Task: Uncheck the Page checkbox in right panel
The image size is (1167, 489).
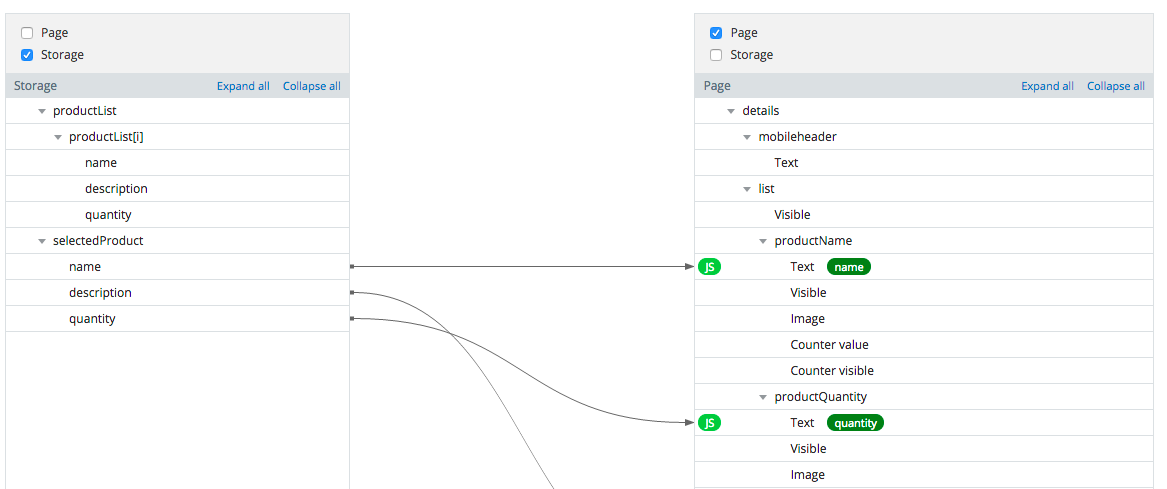Action: 716,33
